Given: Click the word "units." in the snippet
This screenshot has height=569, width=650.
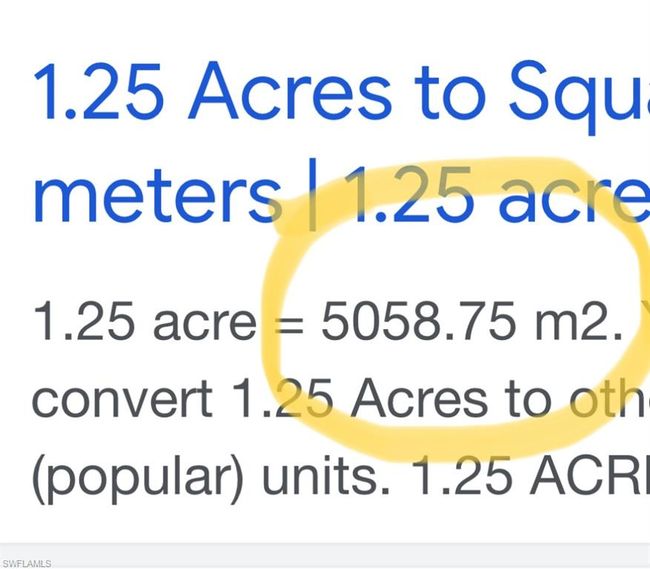Looking at the screenshot, I should tap(326, 475).
